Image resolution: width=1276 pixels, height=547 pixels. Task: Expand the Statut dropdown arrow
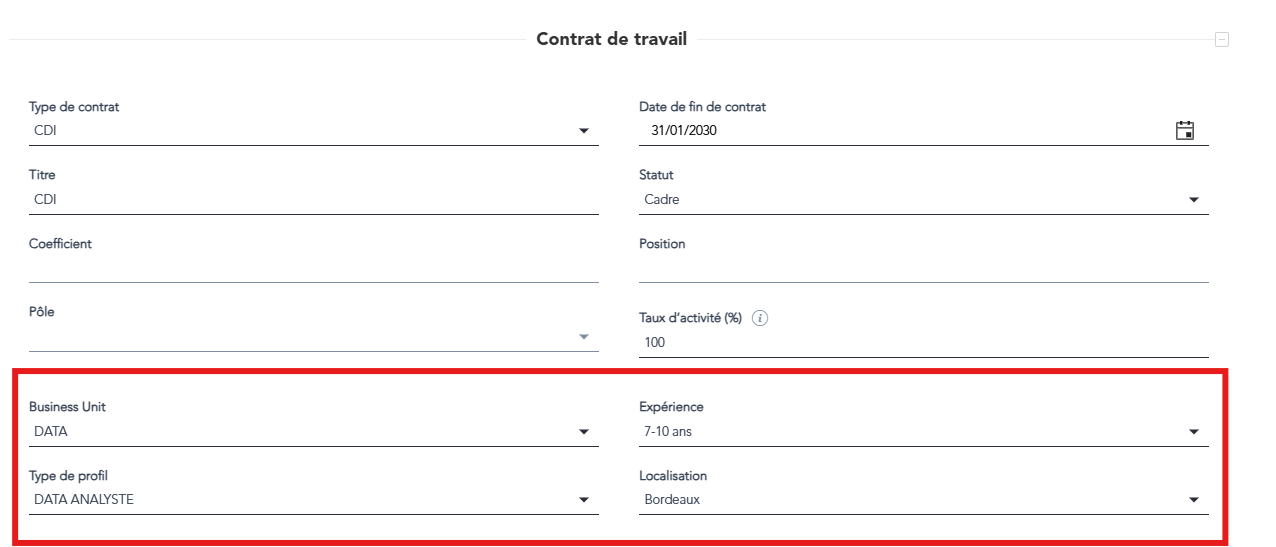(1193, 200)
